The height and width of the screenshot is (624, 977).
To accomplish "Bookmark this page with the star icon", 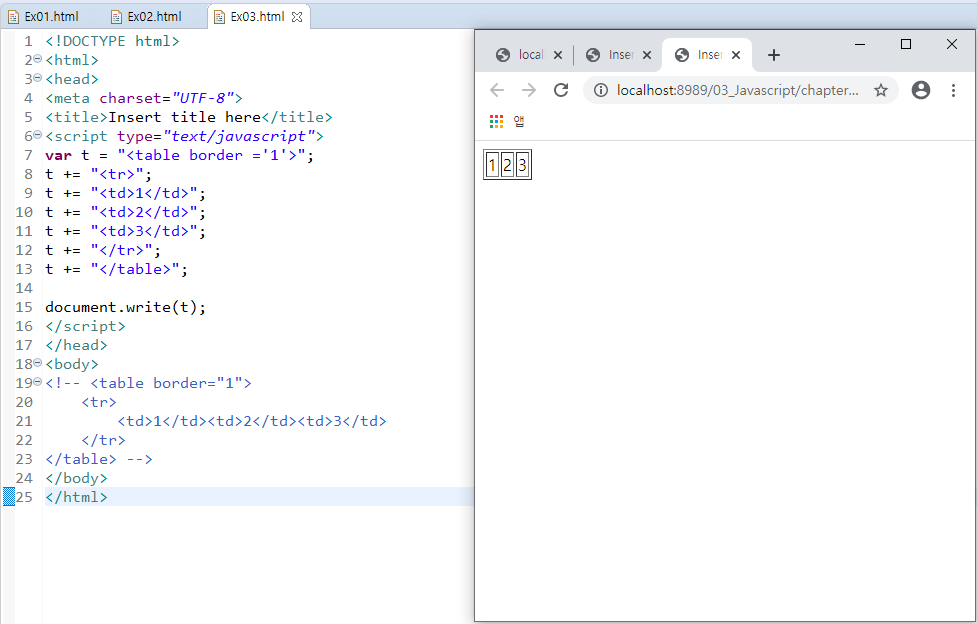I will coord(880,90).
